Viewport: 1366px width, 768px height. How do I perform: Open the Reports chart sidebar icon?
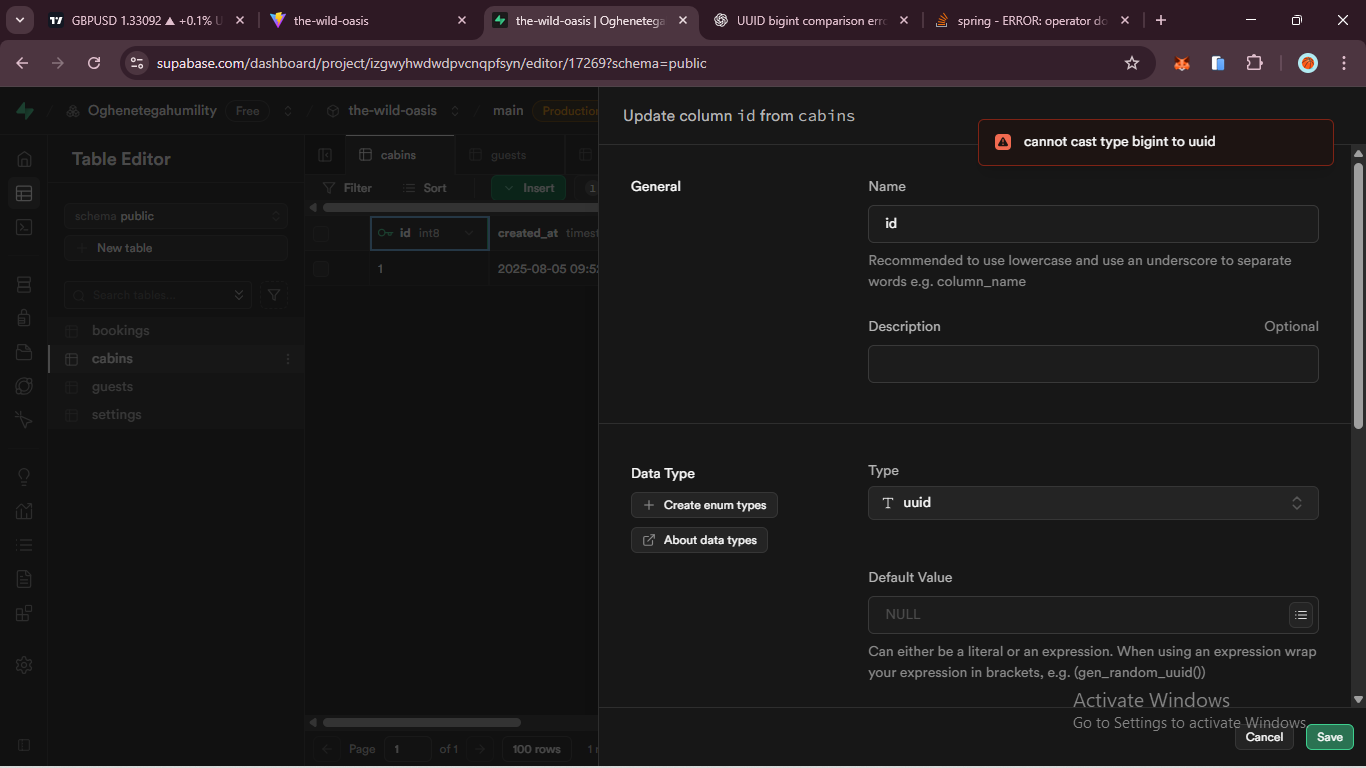pyautogui.click(x=24, y=511)
